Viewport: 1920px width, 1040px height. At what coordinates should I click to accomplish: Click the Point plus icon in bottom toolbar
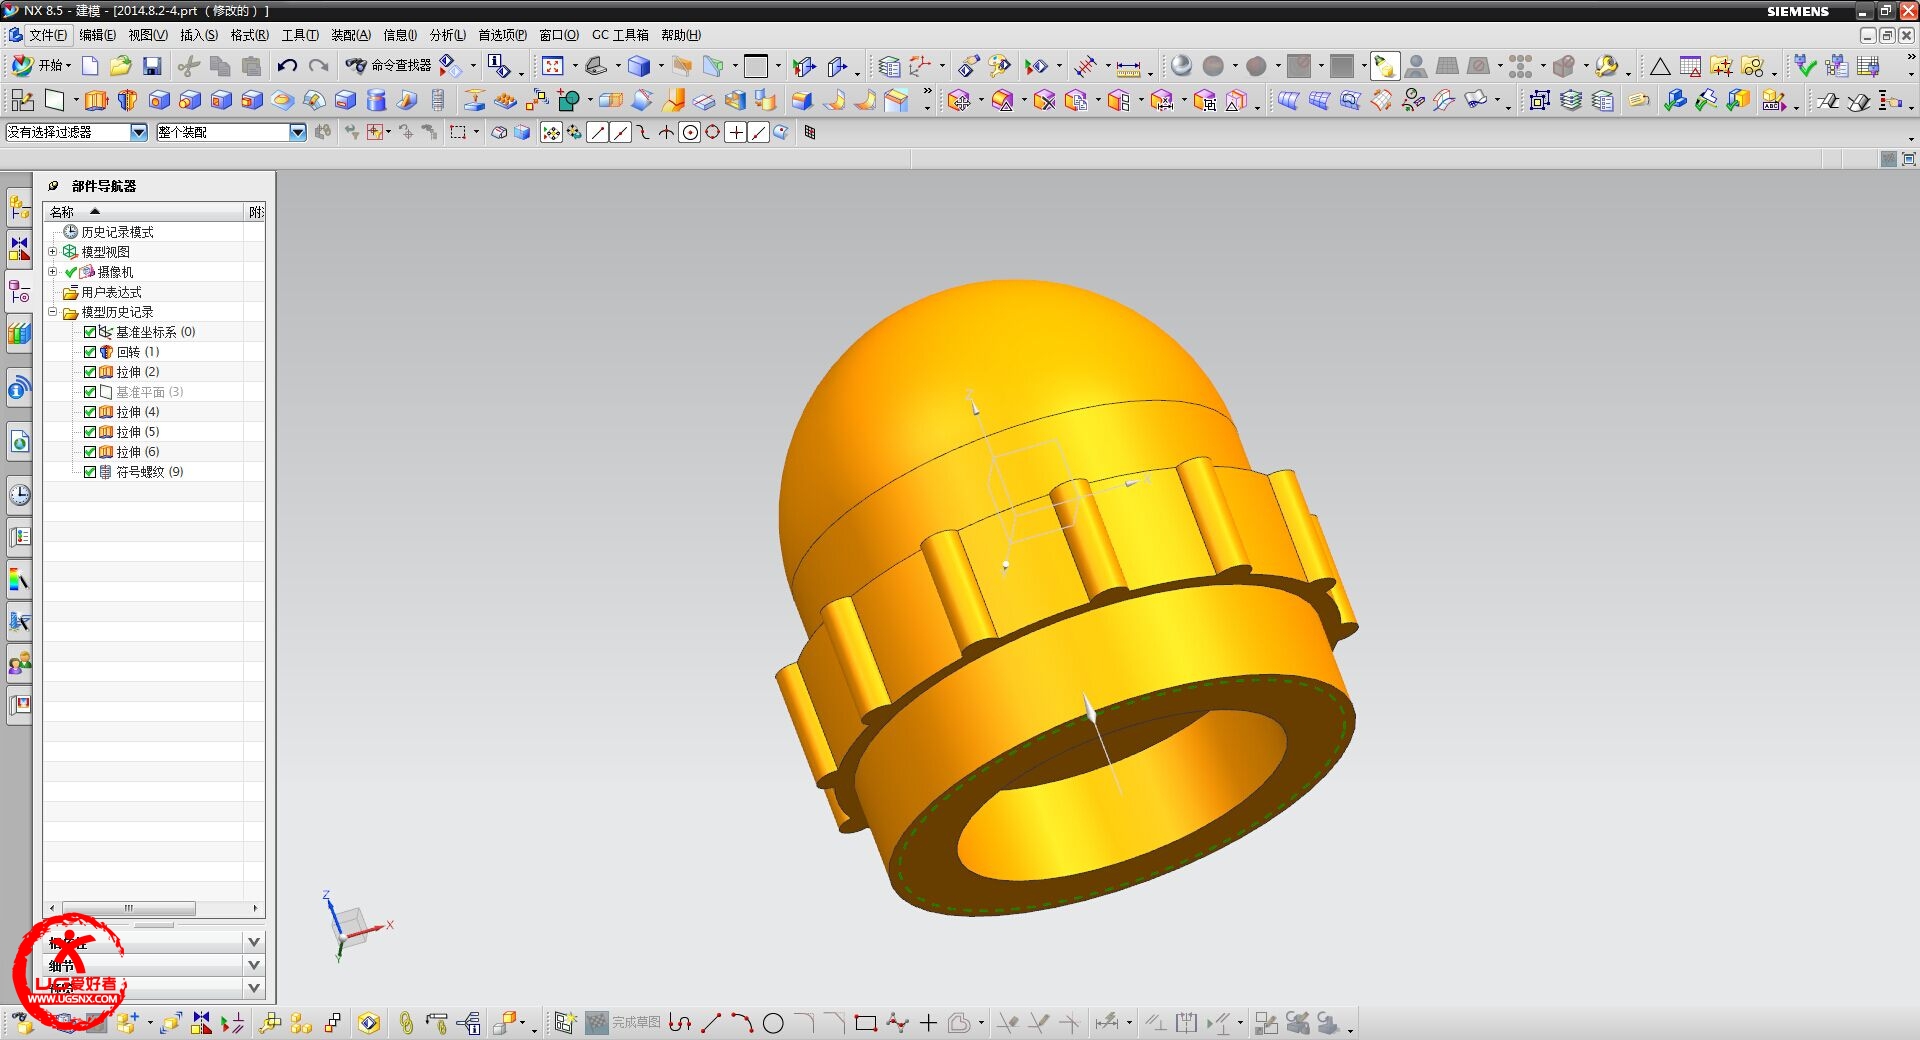coord(928,1023)
